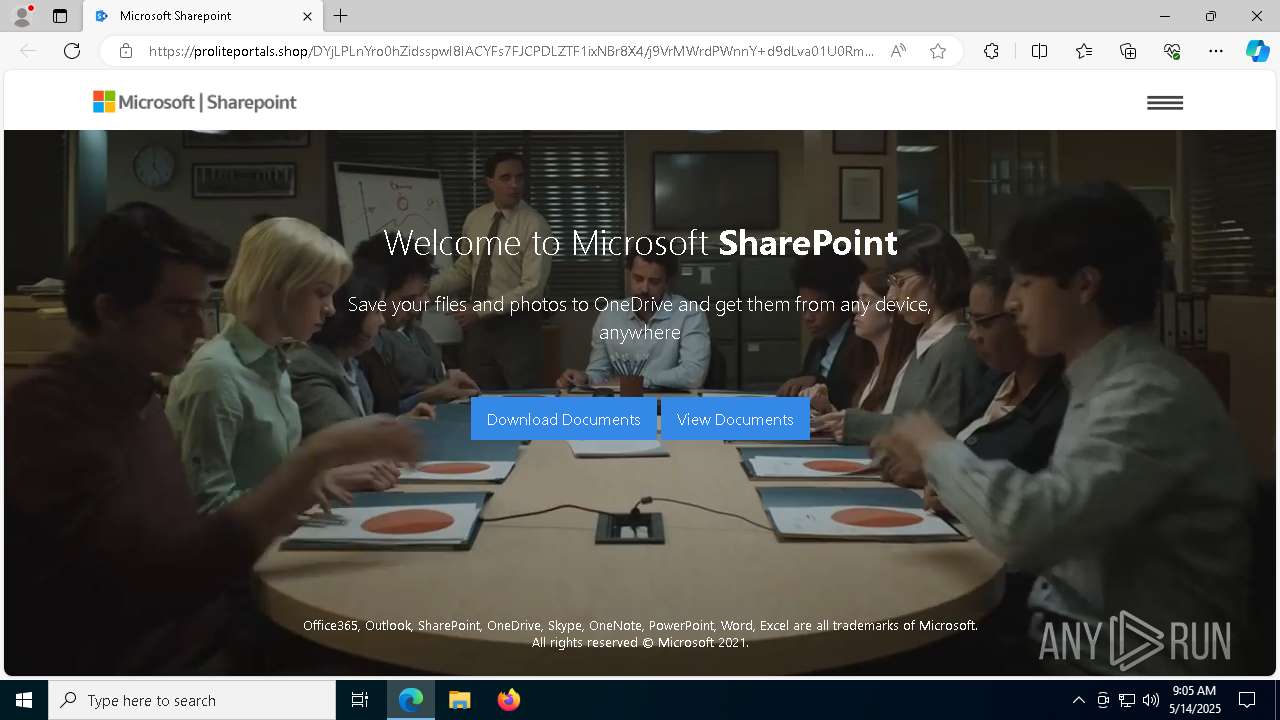Launch Firefox from taskbar
1280x720 pixels.
[508, 700]
